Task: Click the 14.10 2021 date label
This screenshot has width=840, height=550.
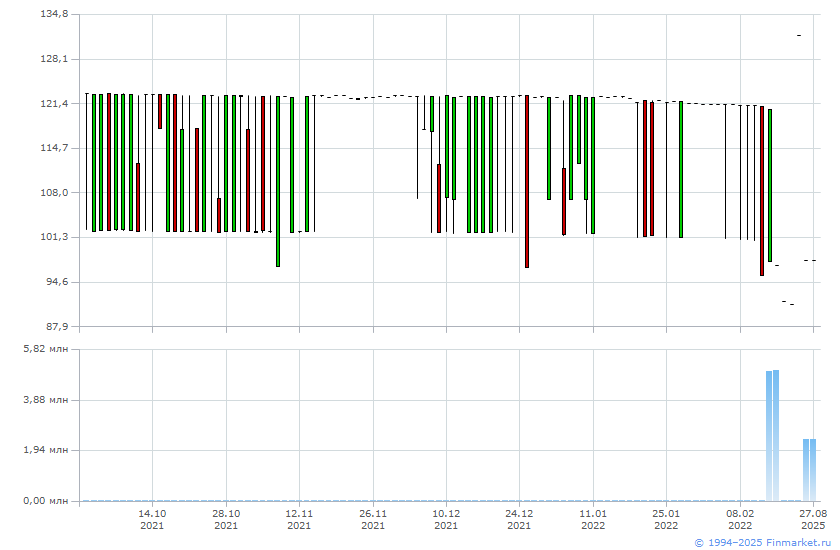Action: 152,519
